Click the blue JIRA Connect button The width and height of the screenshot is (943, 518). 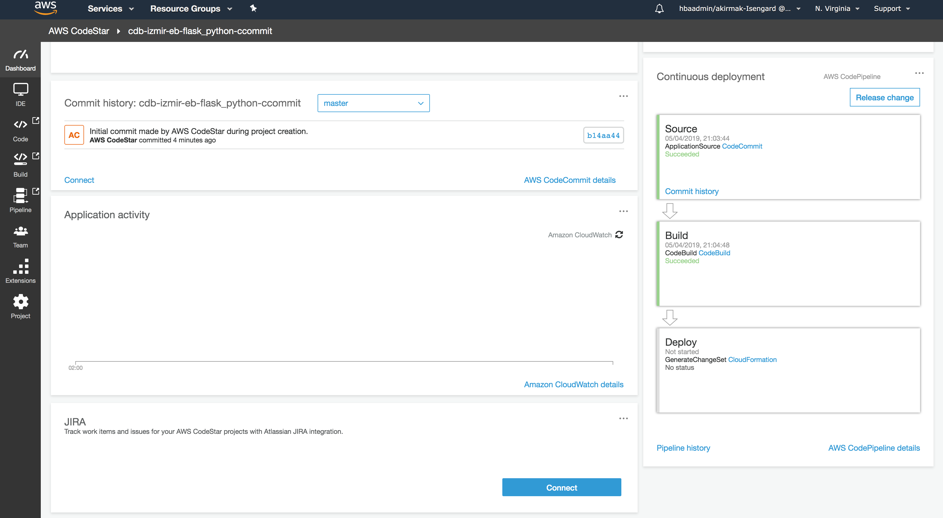[562, 487]
